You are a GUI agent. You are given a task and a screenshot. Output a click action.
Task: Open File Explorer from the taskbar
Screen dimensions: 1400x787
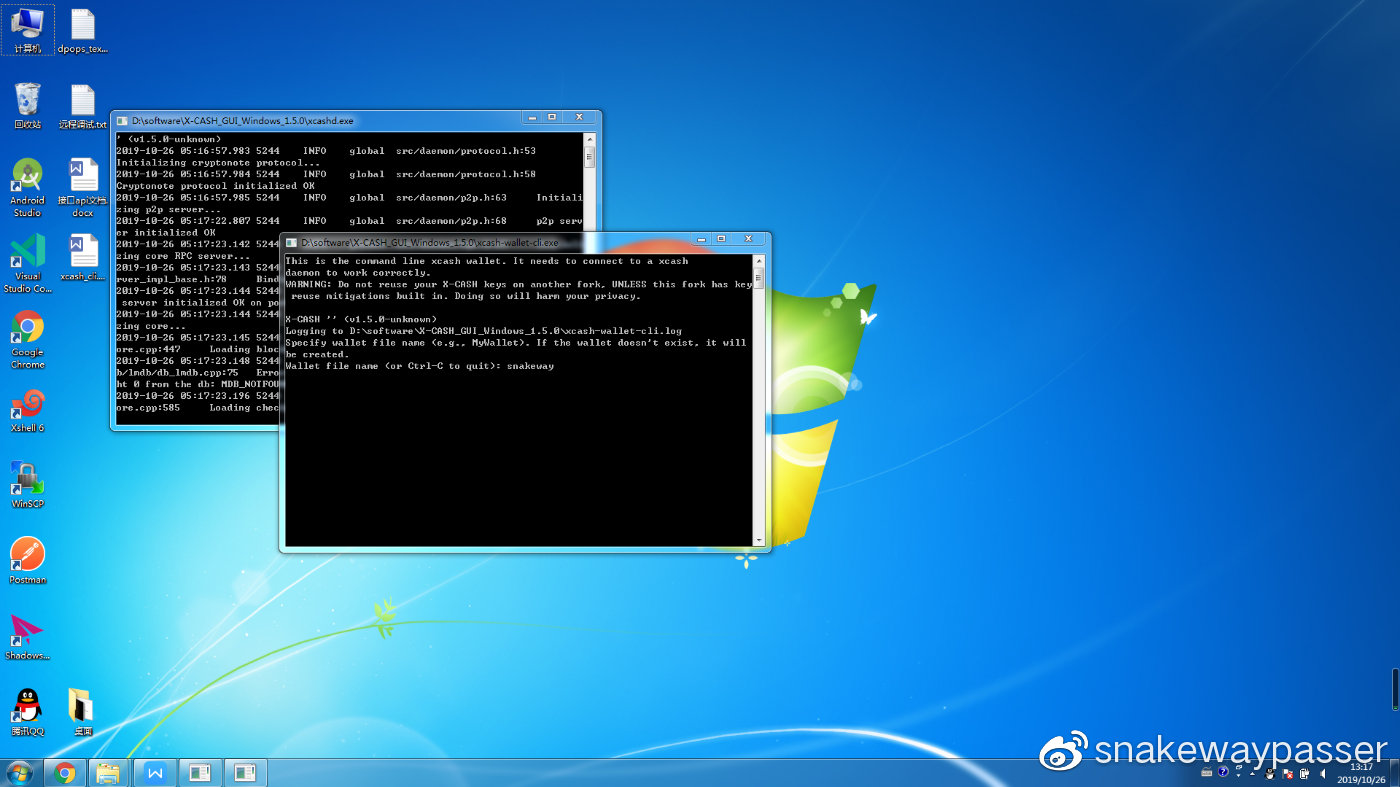coord(108,772)
